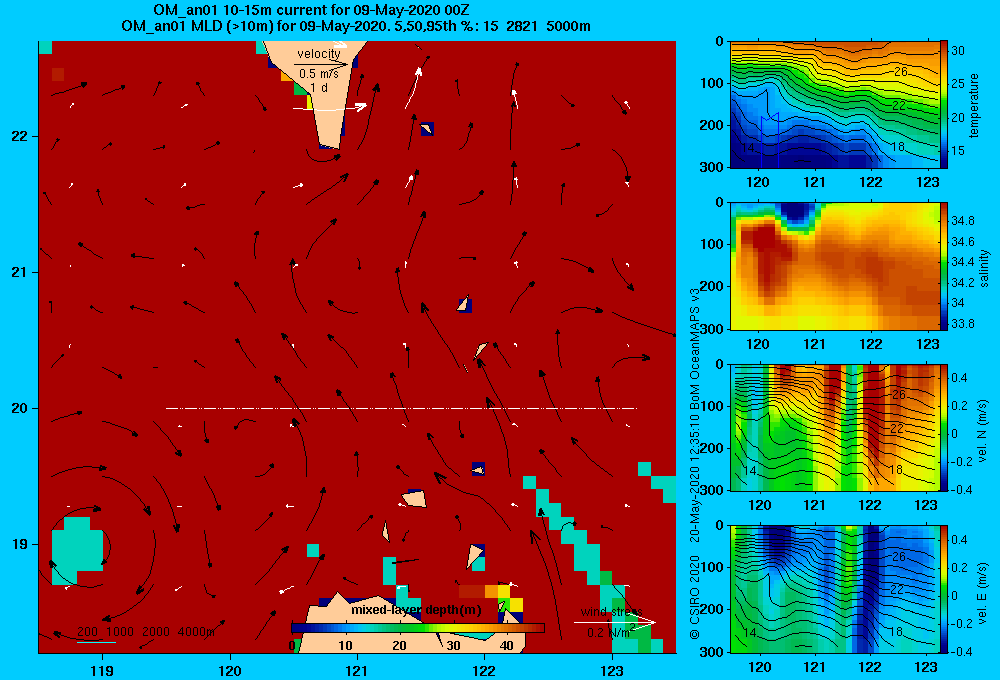
Task: Click longitude label 123 below the map
Action: [x=612, y=670]
